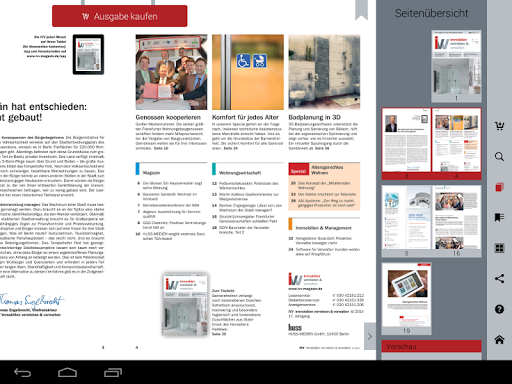Switch to grid view icon
Image resolution: width=512 pixels, height=384 pixels.
click(499, 248)
